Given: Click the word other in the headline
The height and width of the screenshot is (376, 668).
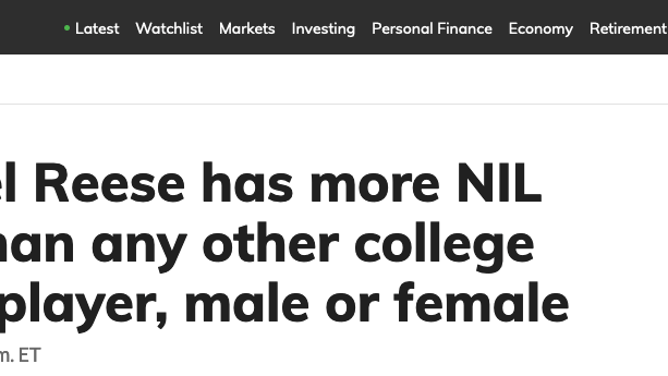Looking at the screenshot, I should [x=271, y=242].
